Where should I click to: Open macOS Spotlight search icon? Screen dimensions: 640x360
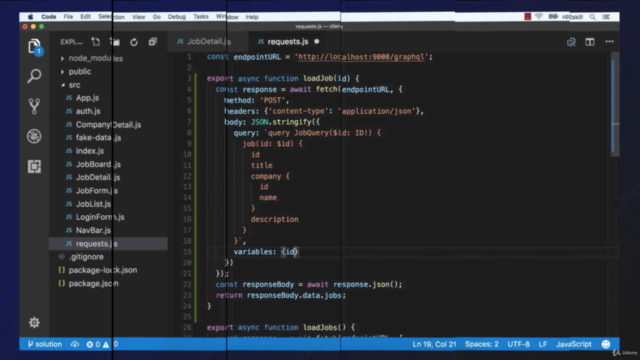[592, 17]
